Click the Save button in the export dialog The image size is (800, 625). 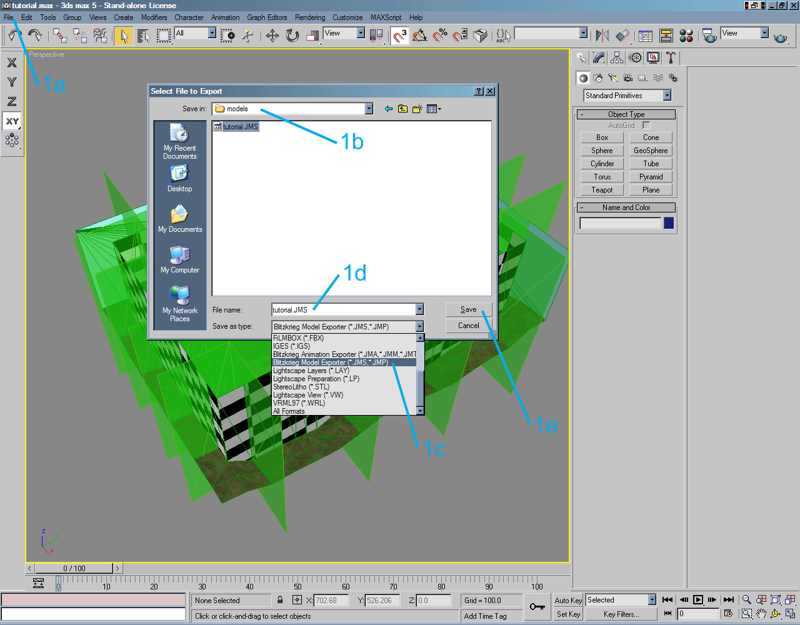click(468, 309)
